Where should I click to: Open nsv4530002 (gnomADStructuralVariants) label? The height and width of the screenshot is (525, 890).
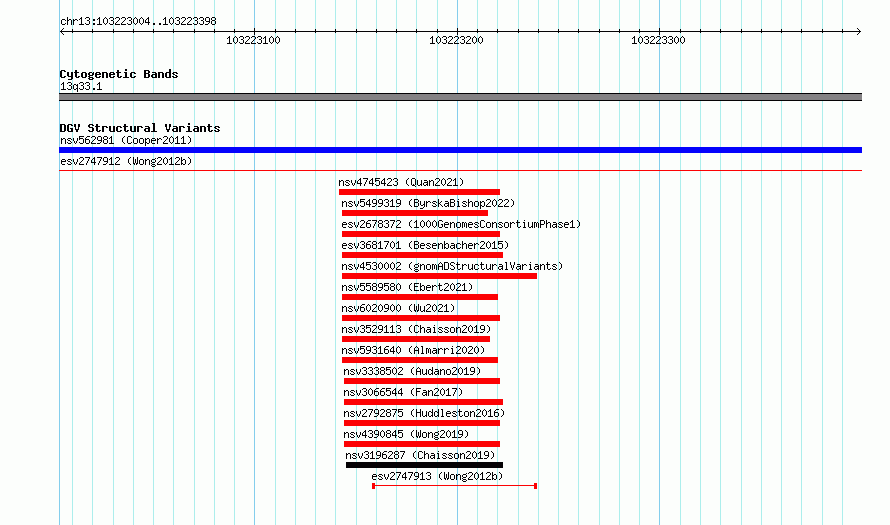click(x=452, y=266)
